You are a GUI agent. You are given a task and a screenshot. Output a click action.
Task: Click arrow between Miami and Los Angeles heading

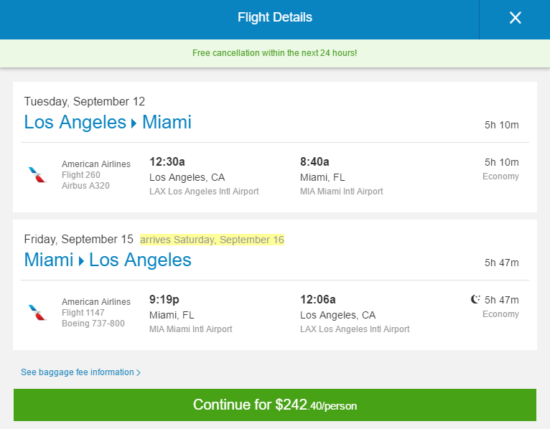point(81,261)
